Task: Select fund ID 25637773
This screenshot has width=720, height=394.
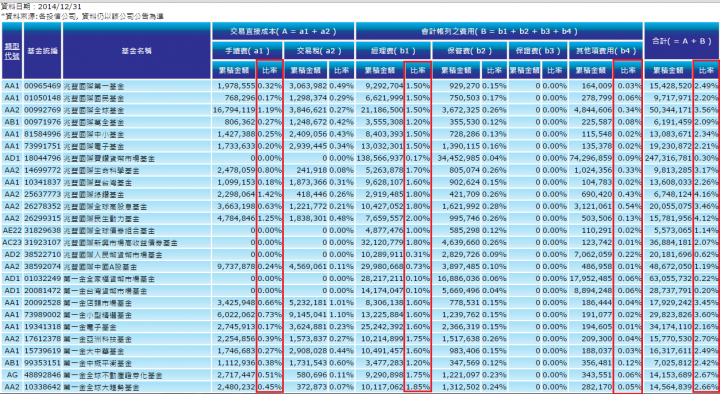Action: tap(42, 194)
